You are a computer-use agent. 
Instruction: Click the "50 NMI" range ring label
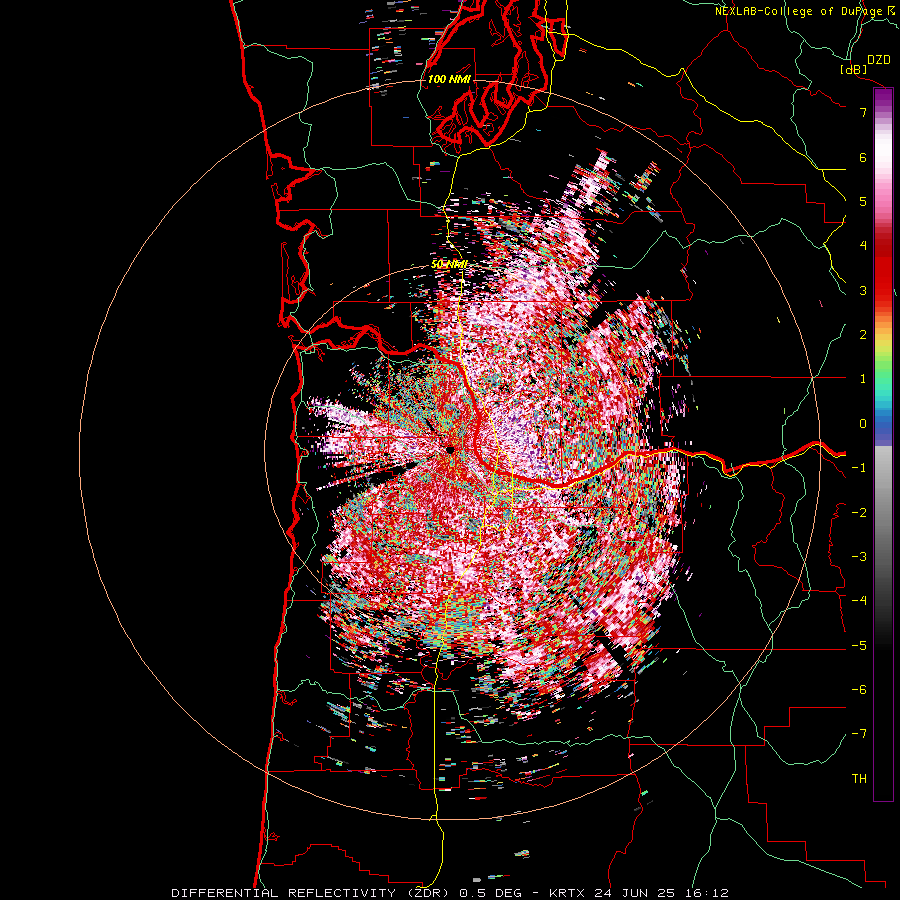point(449,265)
